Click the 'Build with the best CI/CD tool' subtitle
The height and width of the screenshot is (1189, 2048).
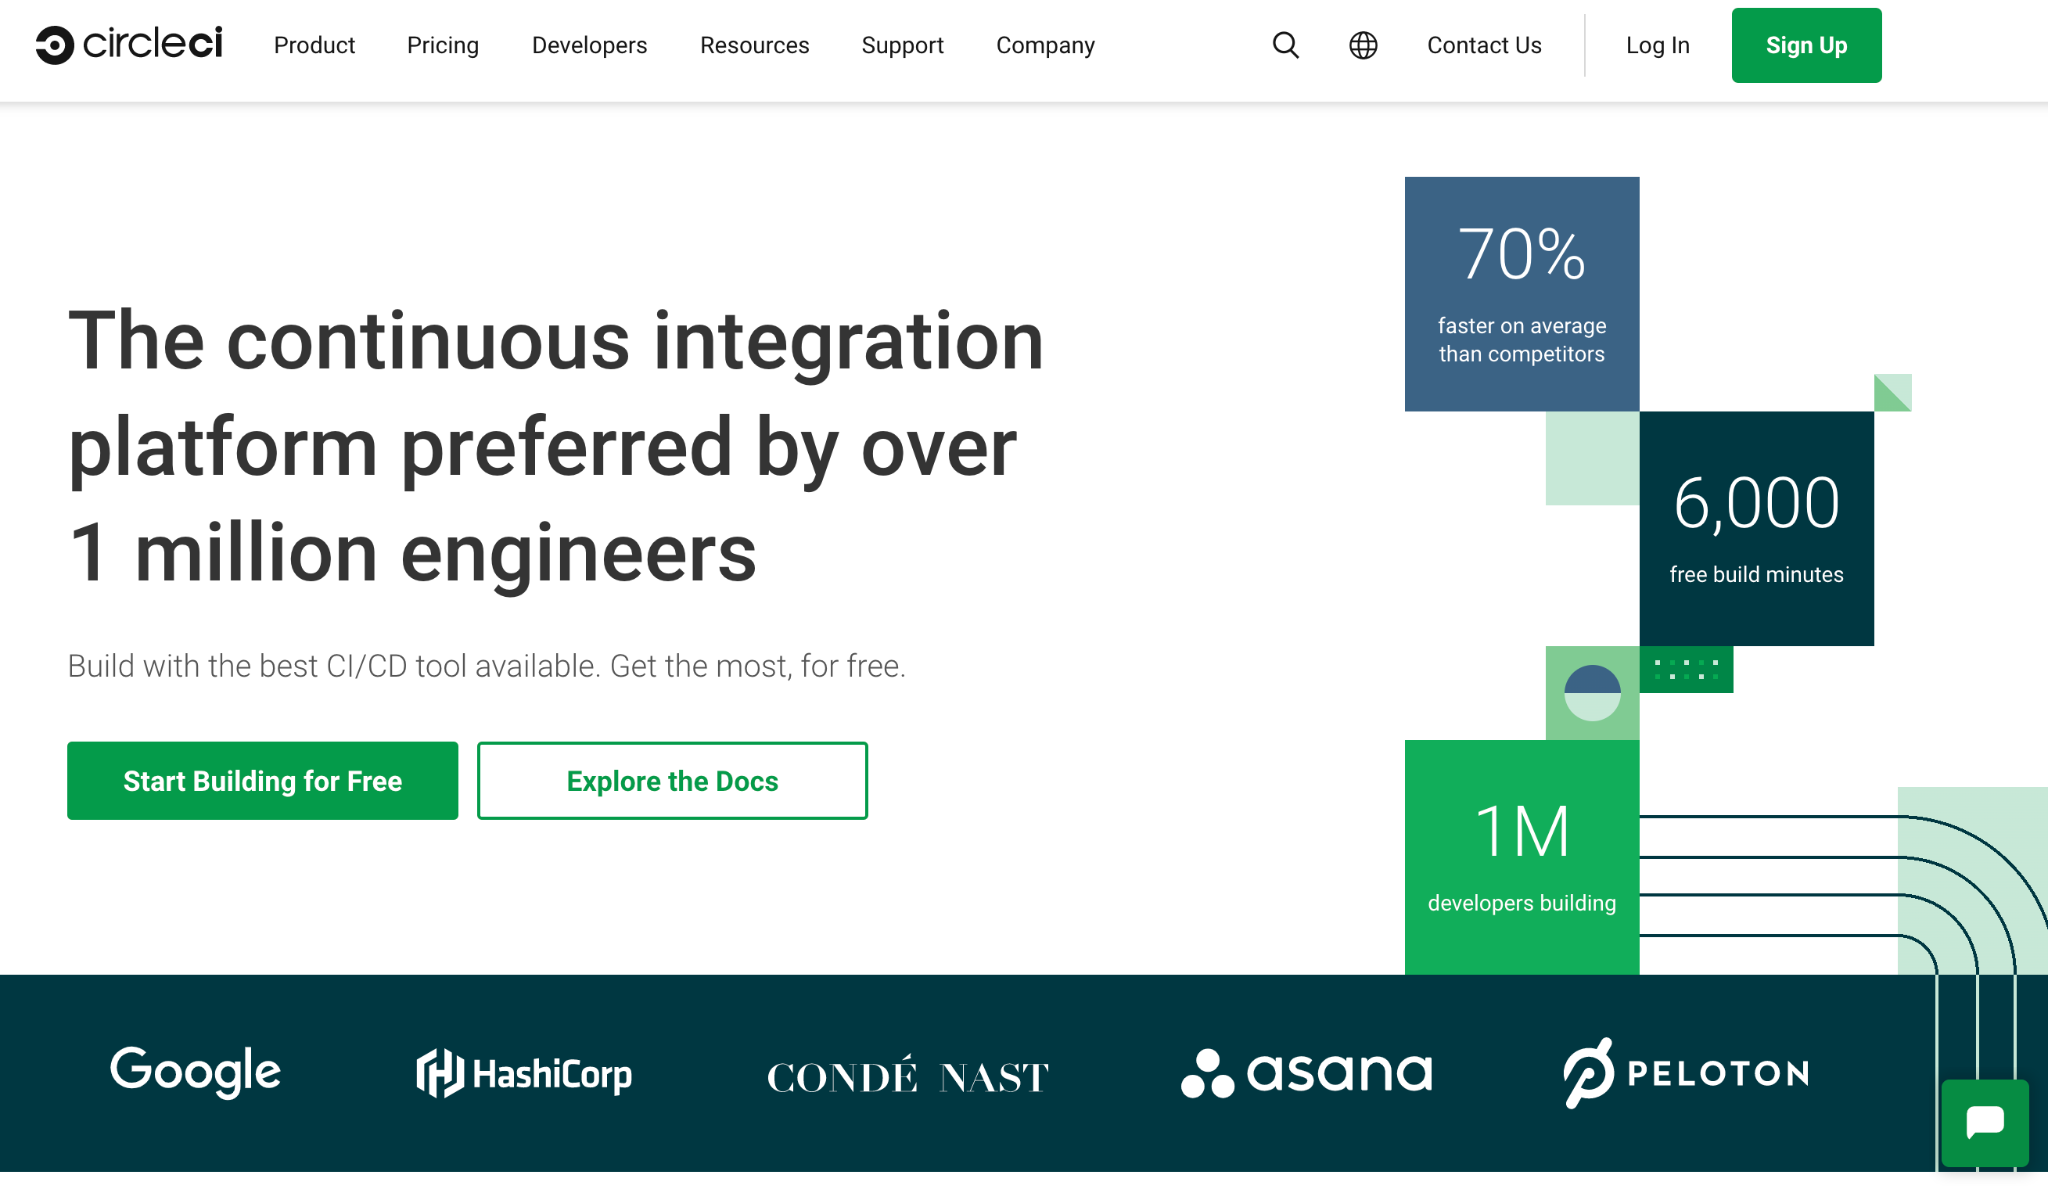click(486, 666)
